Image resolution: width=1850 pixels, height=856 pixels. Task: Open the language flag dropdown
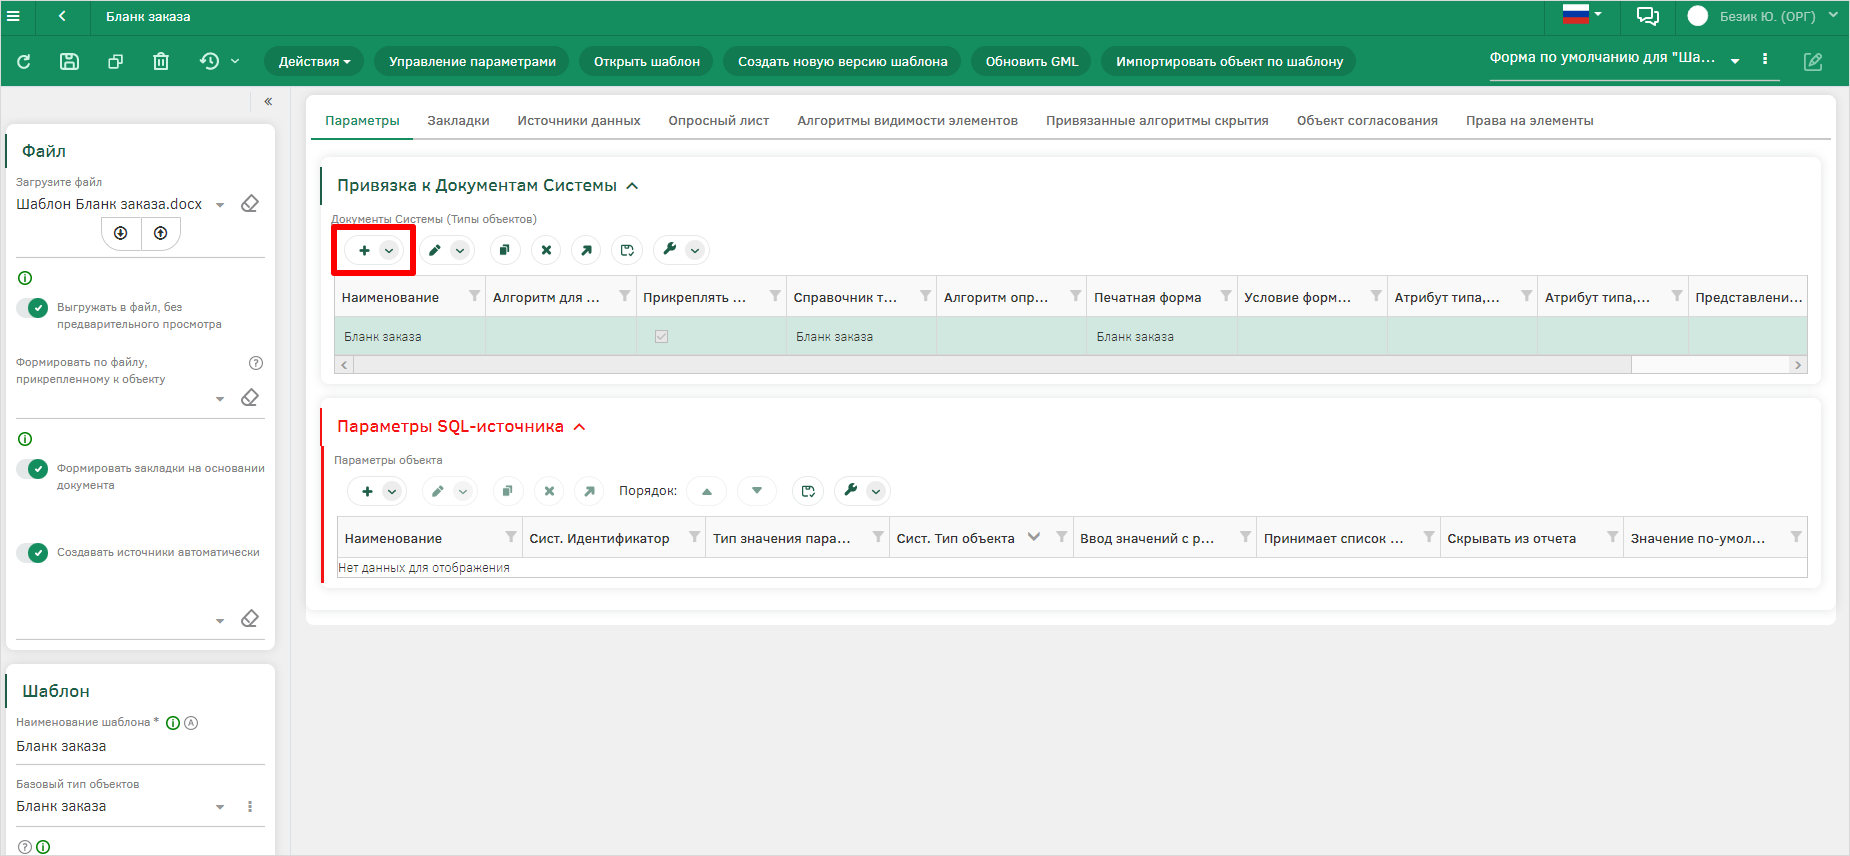coord(1582,14)
